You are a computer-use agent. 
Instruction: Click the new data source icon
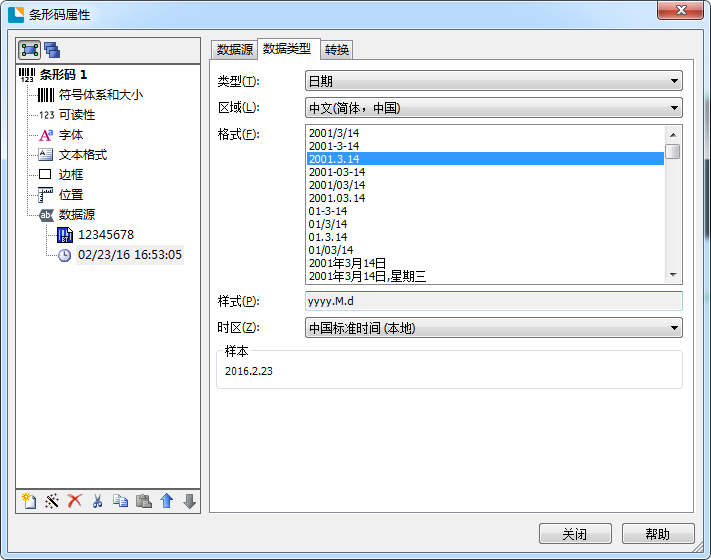tap(29, 500)
